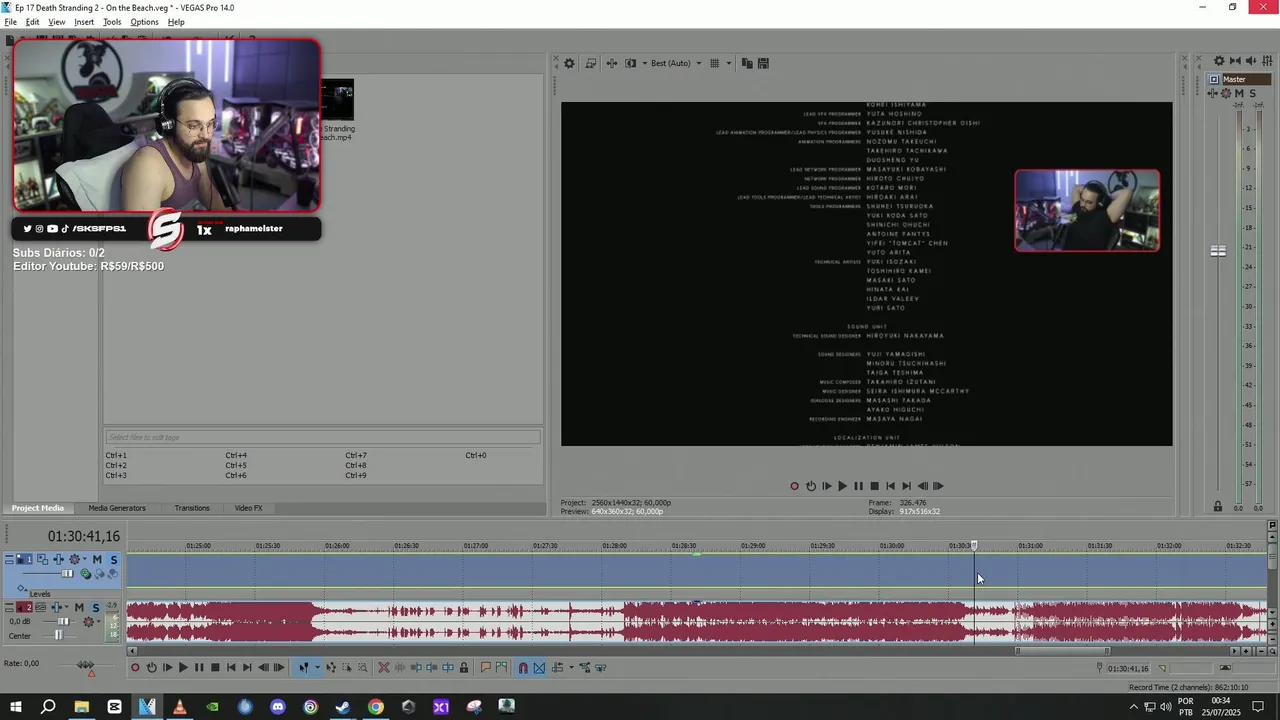
Task: Pause in the preview transport
Action: pyautogui.click(x=858, y=486)
